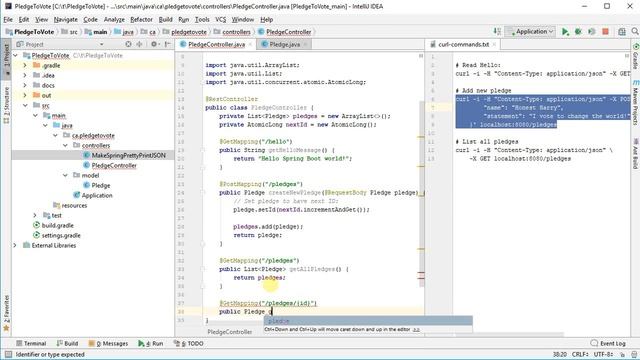Expand the out folder
Image resolution: width=640 pixels, height=360 pixels.
(x=25, y=96)
